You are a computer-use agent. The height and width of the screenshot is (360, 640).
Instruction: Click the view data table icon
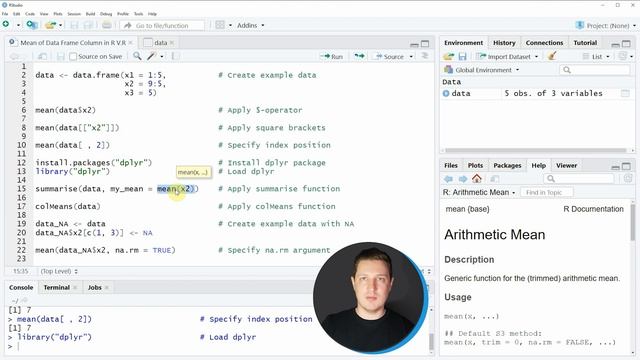[x=625, y=93]
